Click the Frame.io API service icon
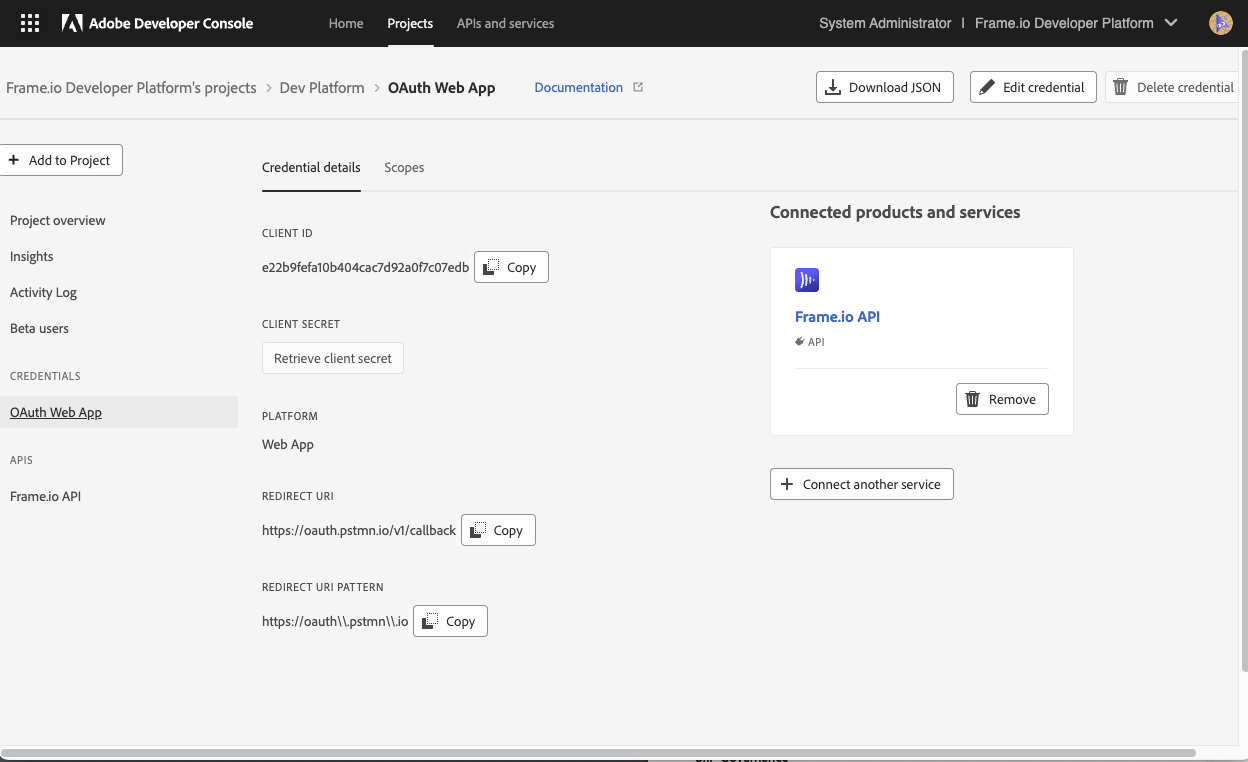This screenshot has width=1248, height=762. [807, 280]
